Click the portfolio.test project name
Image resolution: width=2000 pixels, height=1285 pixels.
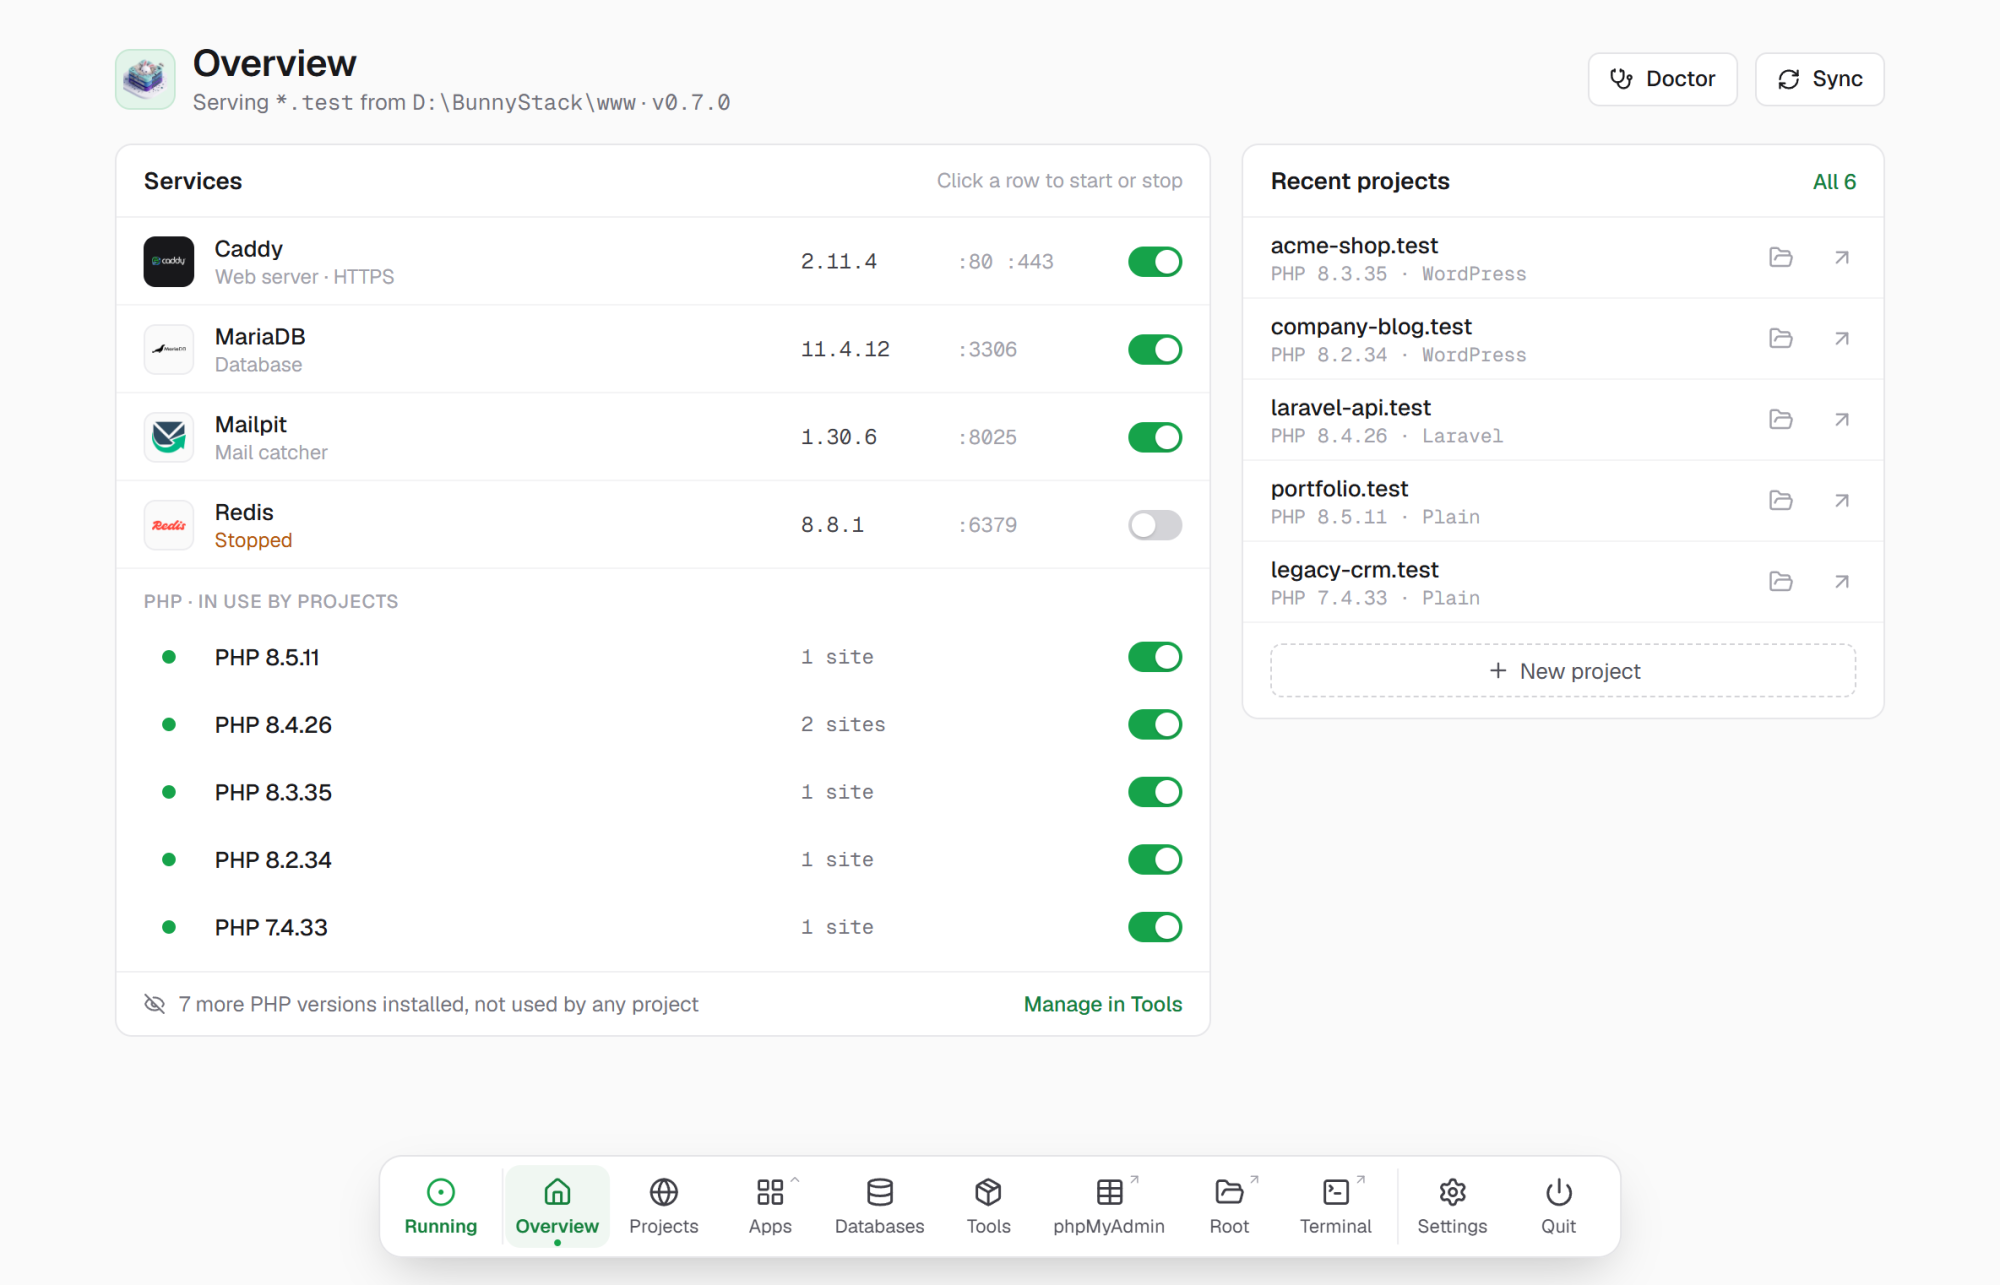tap(1339, 489)
